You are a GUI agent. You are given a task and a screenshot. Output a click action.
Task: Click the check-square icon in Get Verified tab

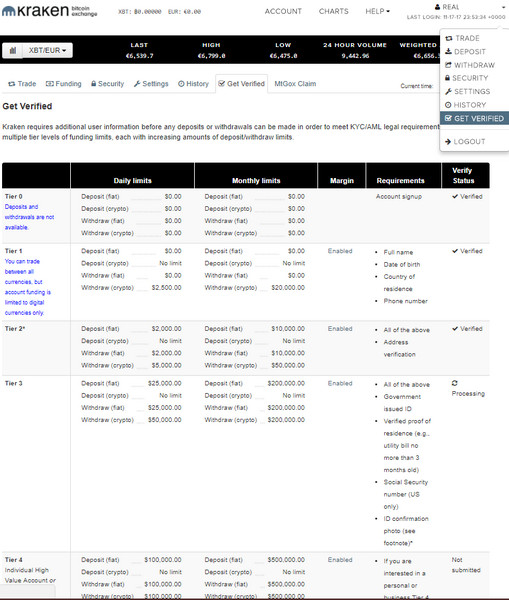222,83
